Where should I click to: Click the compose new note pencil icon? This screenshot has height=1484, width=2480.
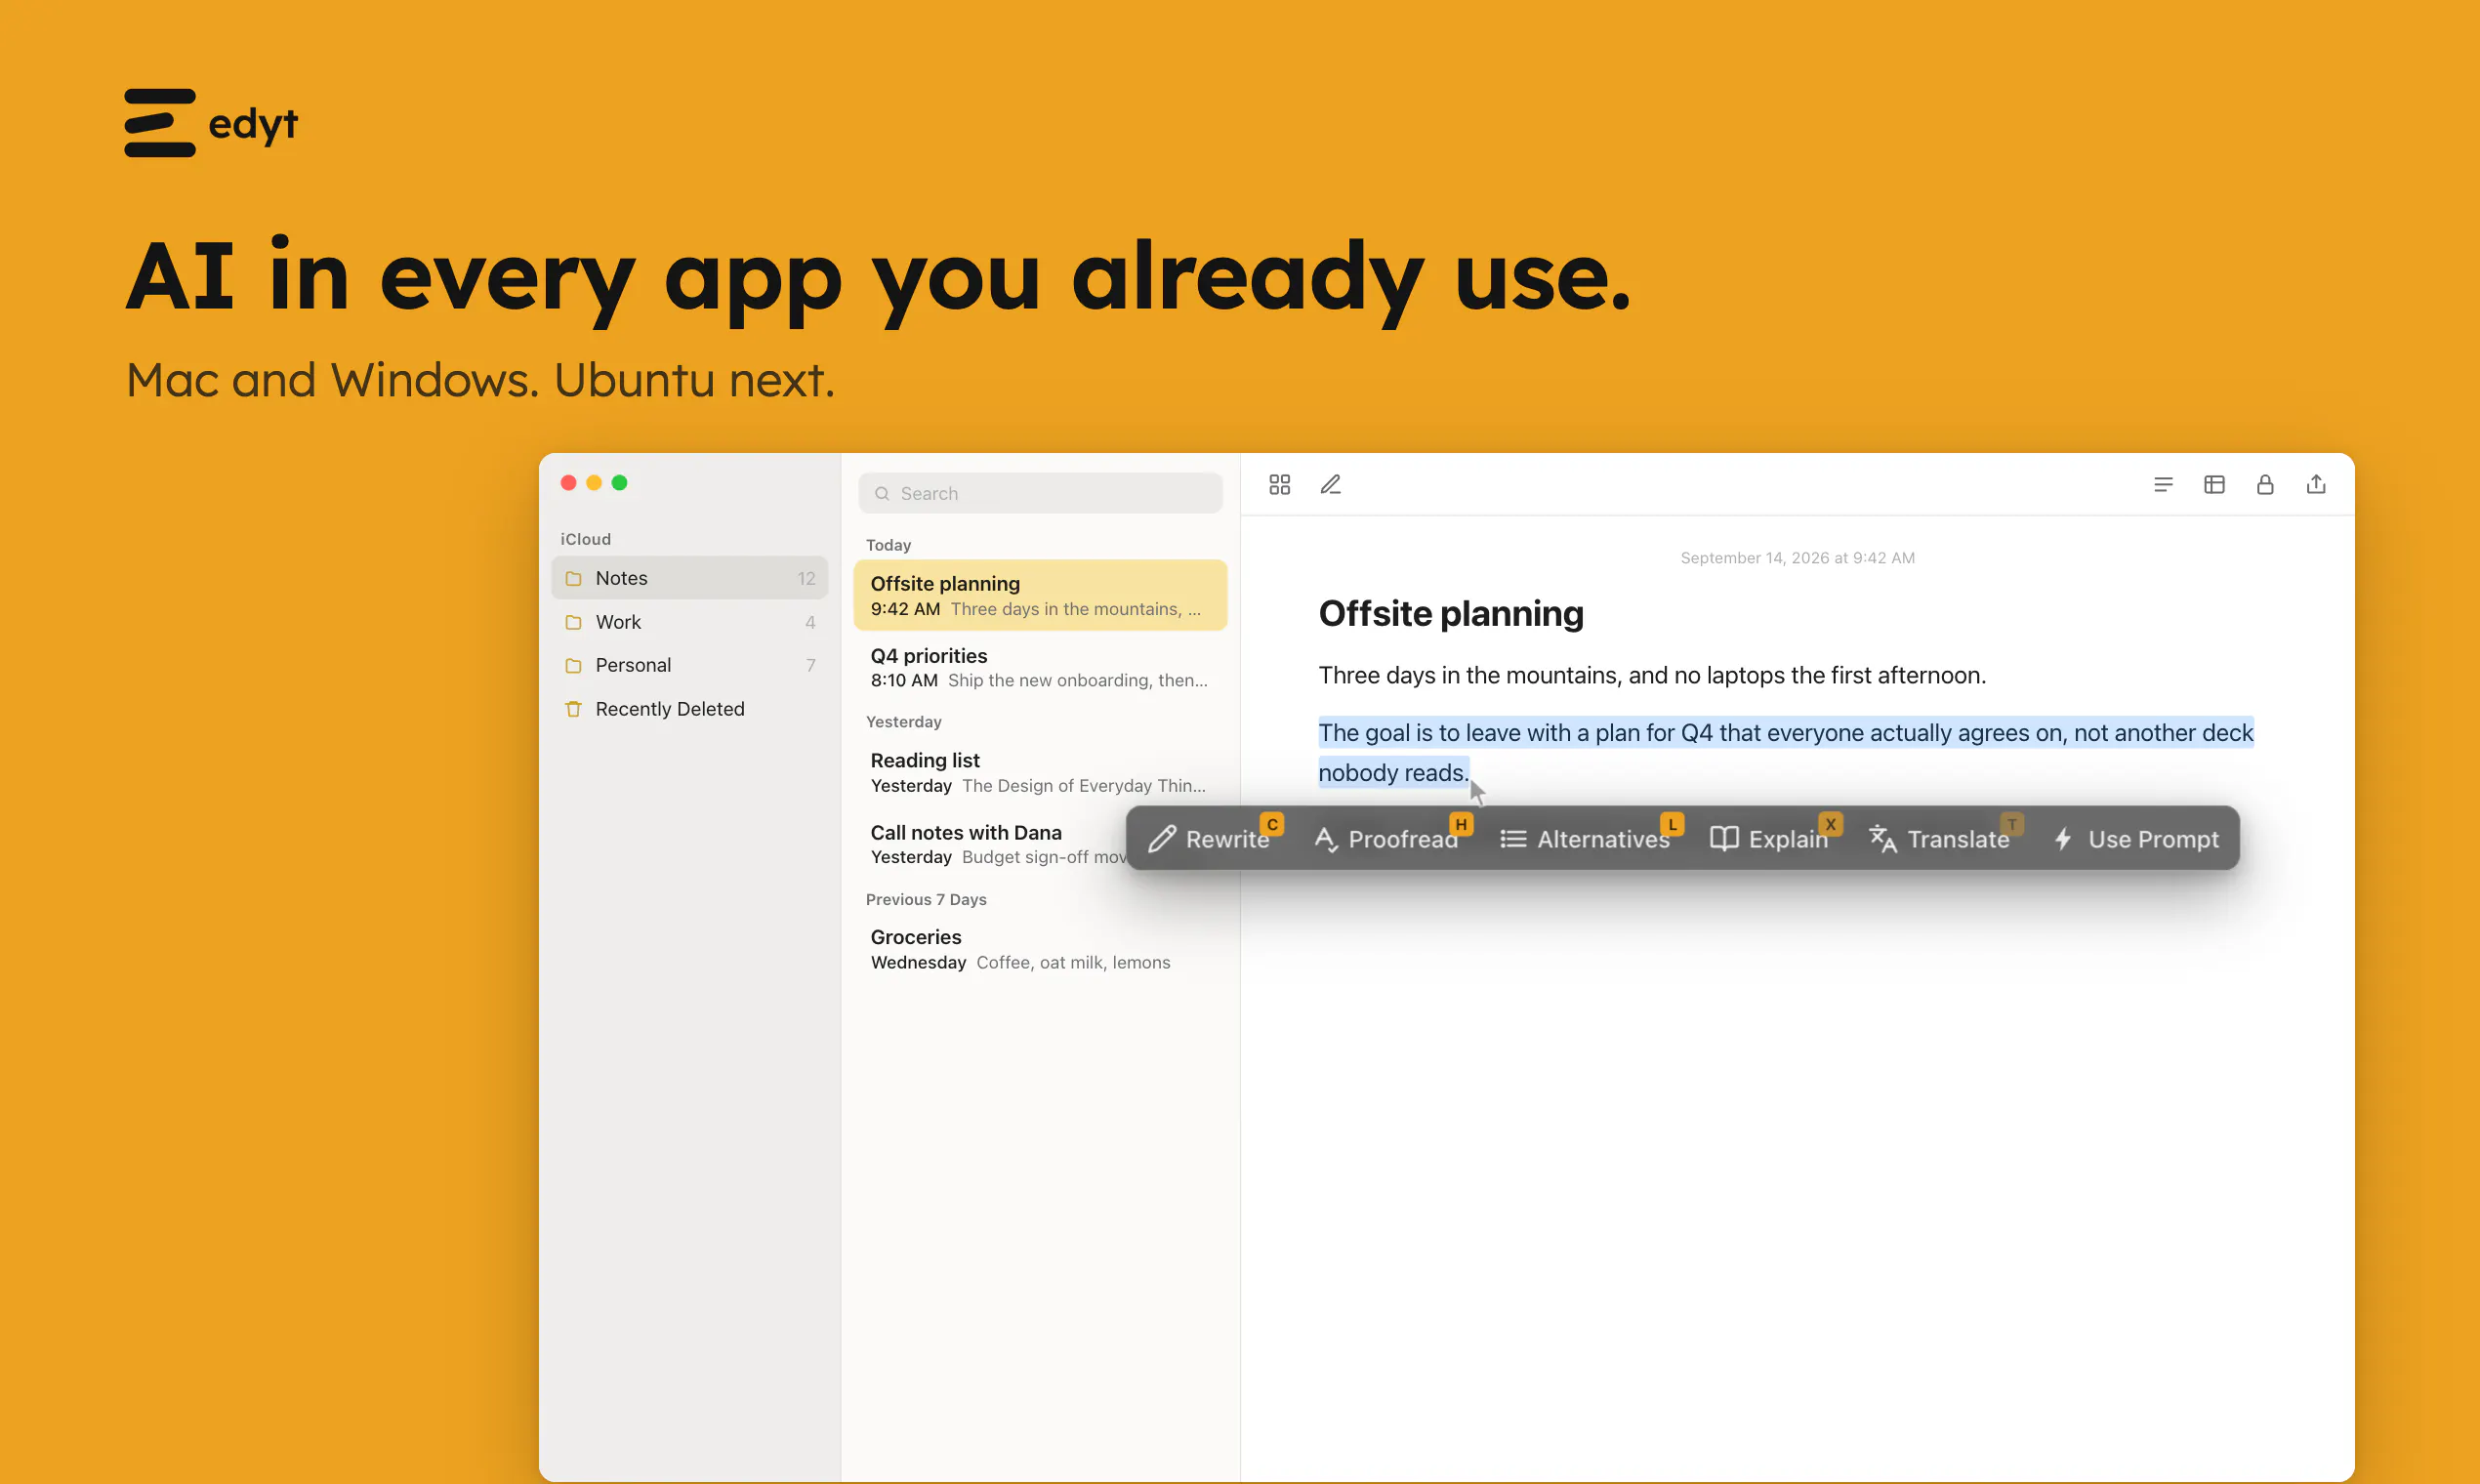click(x=1330, y=485)
